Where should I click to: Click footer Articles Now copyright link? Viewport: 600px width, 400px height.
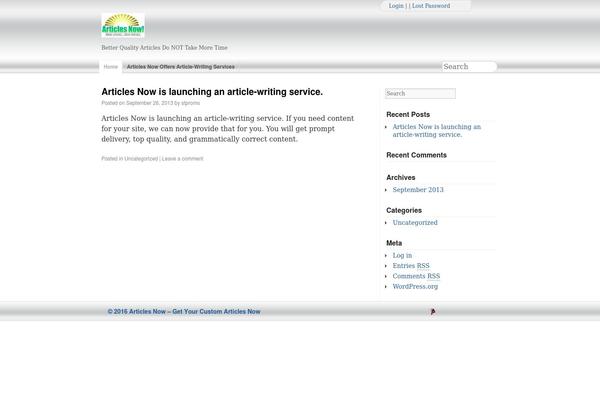[x=184, y=312]
